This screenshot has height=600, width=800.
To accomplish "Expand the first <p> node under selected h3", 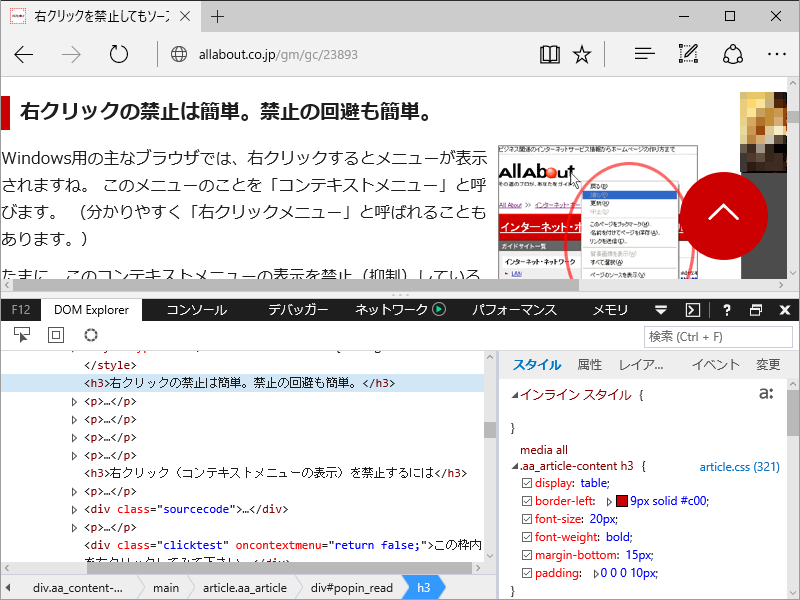I will point(74,402).
